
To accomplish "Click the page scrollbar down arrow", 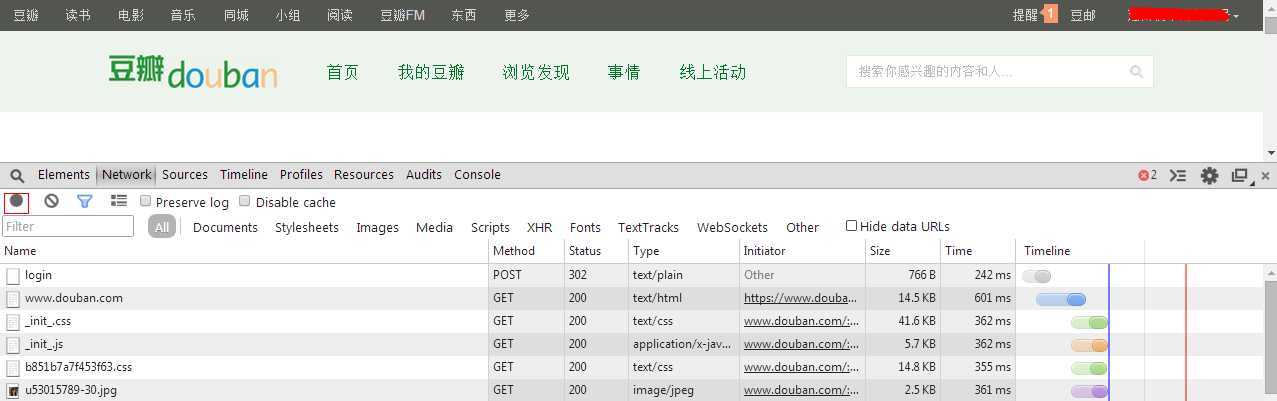I will point(1270,153).
